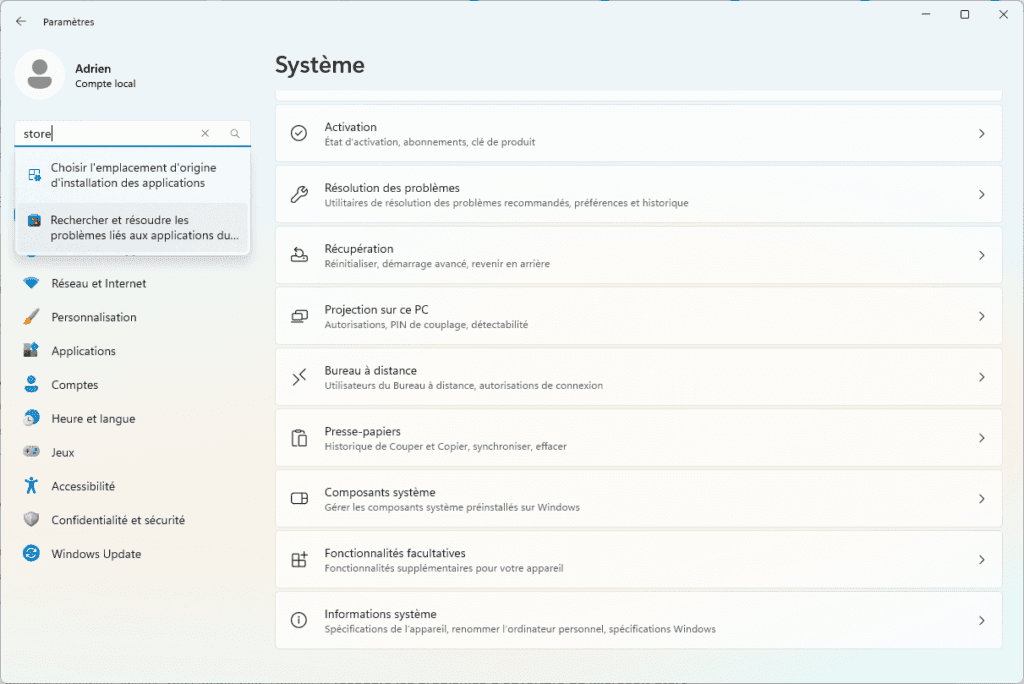Click subtitle Utilitaires de résolution des problèmes recommandés

(506, 203)
